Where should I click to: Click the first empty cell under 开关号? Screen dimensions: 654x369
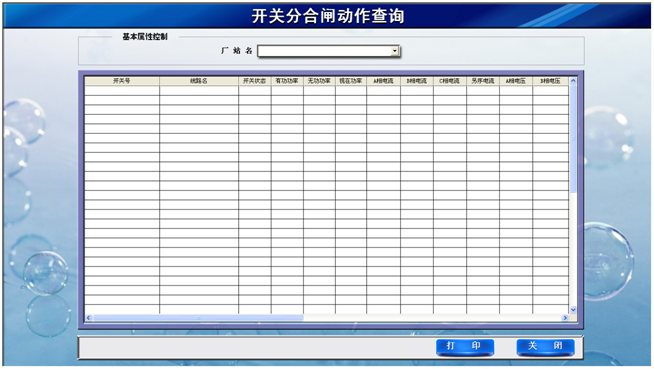[122, 90]
